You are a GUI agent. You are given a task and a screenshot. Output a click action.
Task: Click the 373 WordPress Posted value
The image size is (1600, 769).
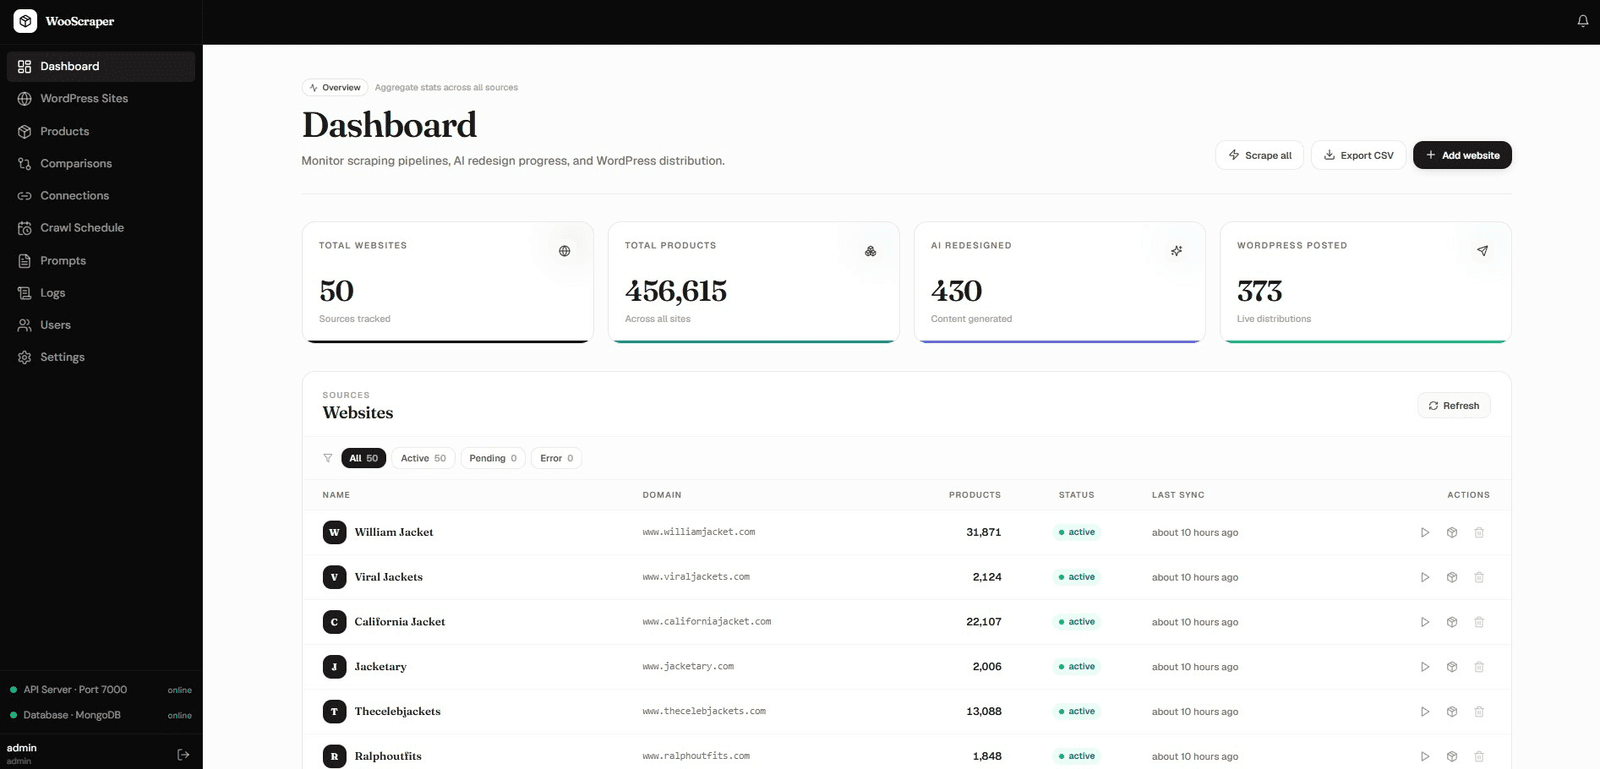[1260, 291]
